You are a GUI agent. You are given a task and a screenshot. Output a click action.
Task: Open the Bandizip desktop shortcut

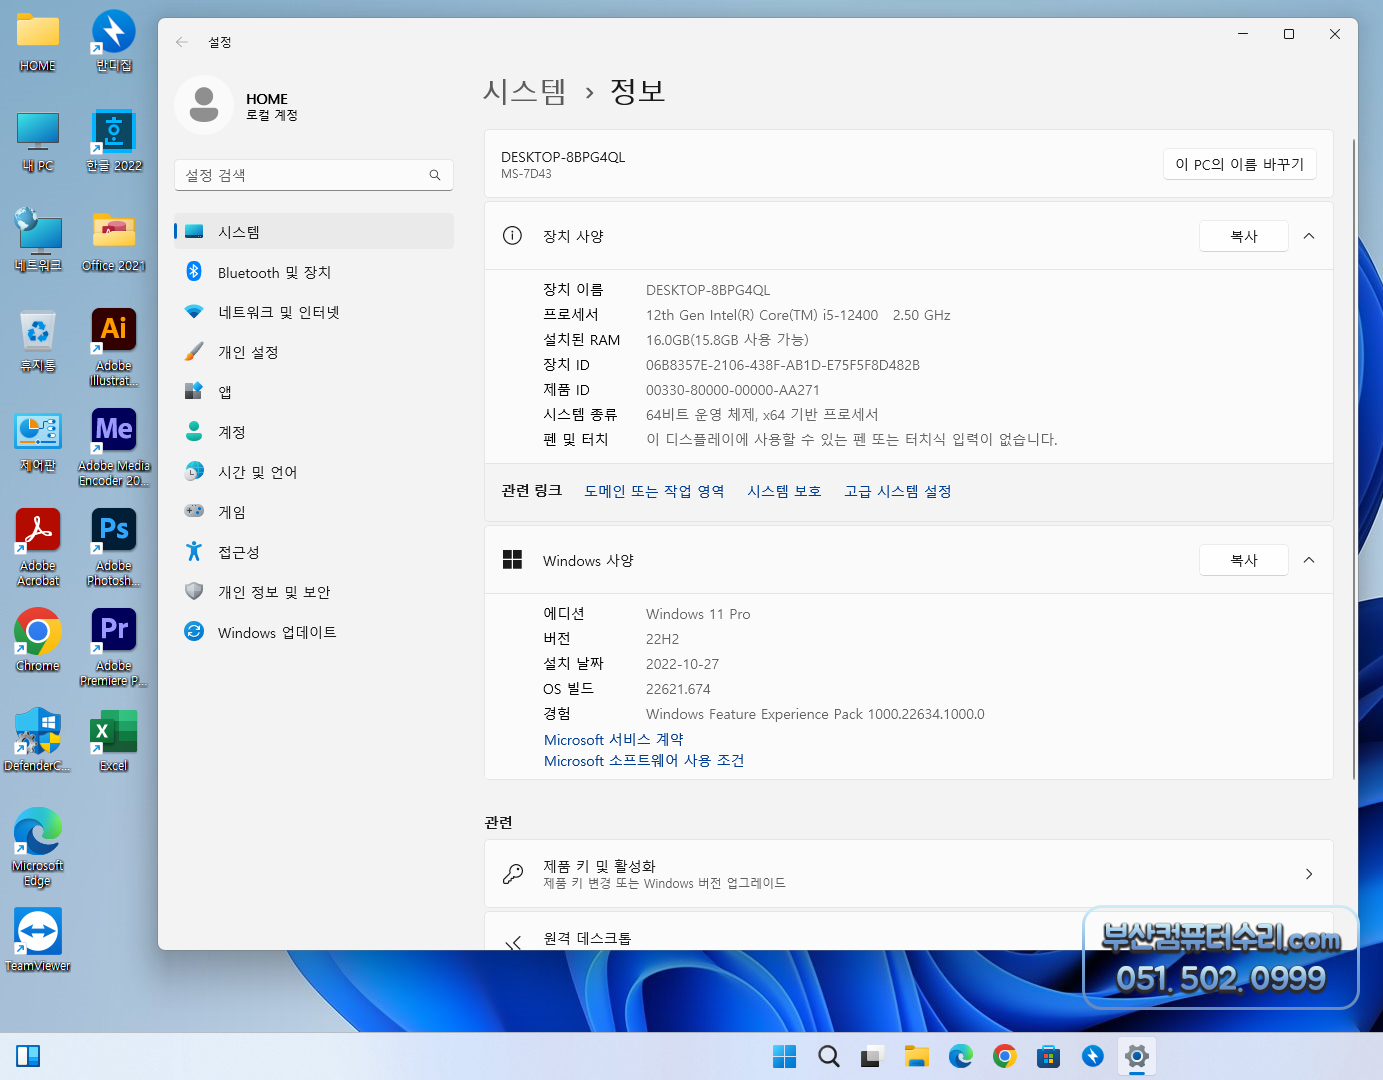[114, 42]
